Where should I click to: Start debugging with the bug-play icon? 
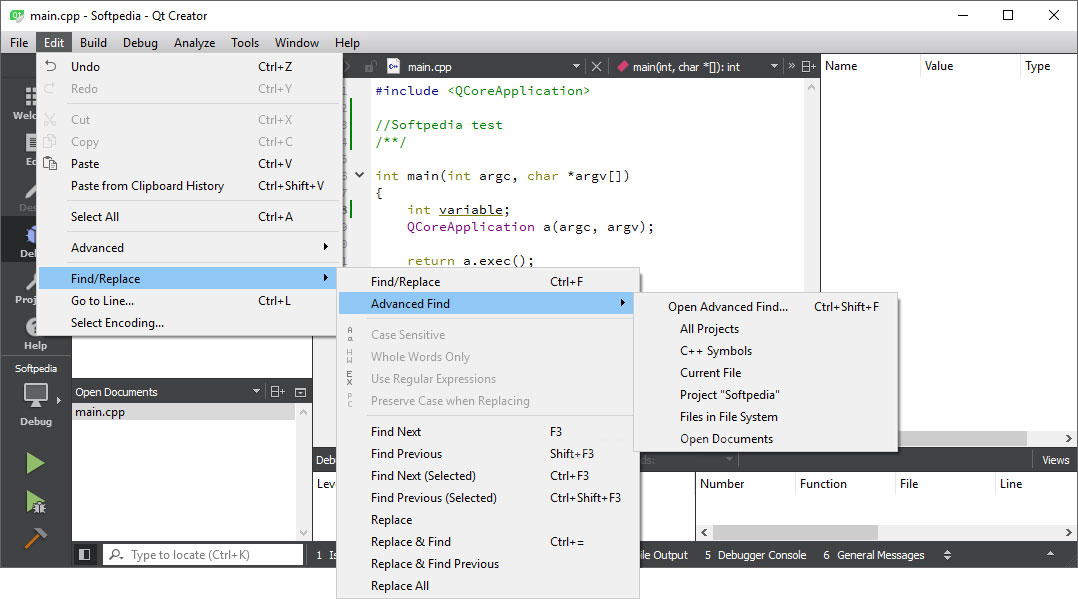point(35,501)
